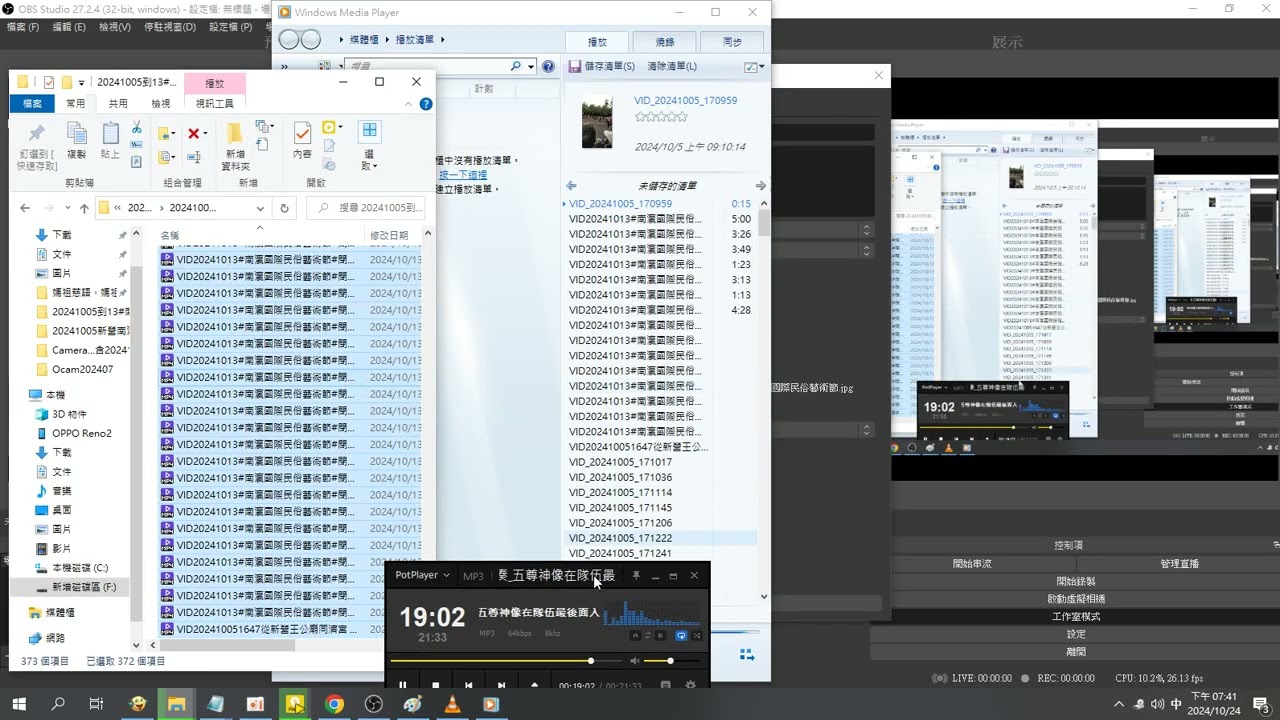Open the Customize Quick Access Toolbar dropdown
The width and height of the screenshot is (1280, 720).
point(82,82)
